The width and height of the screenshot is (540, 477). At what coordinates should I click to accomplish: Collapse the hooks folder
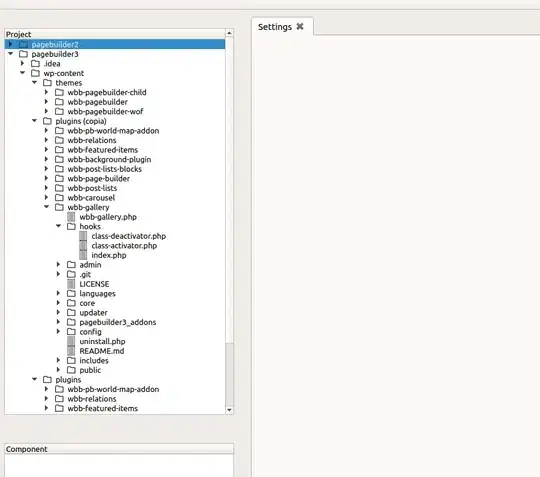(59, 226)
